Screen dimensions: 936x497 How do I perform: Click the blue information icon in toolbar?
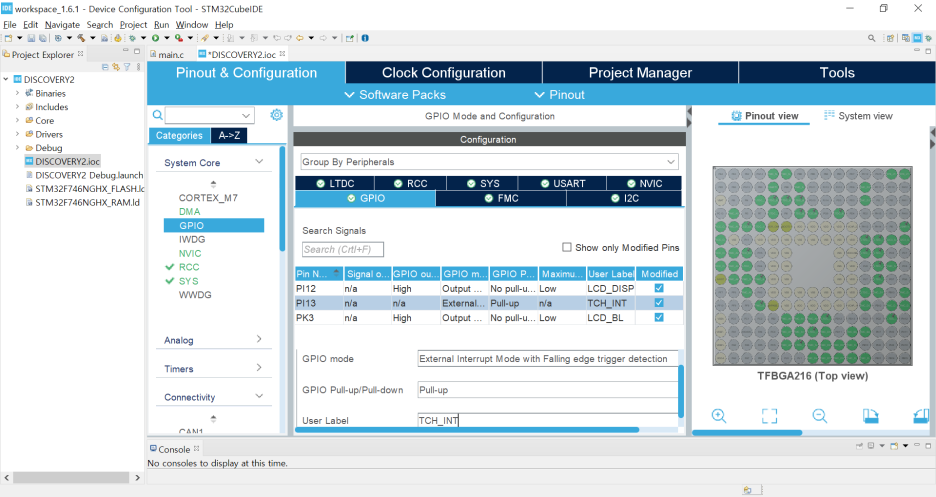point(365,38)
